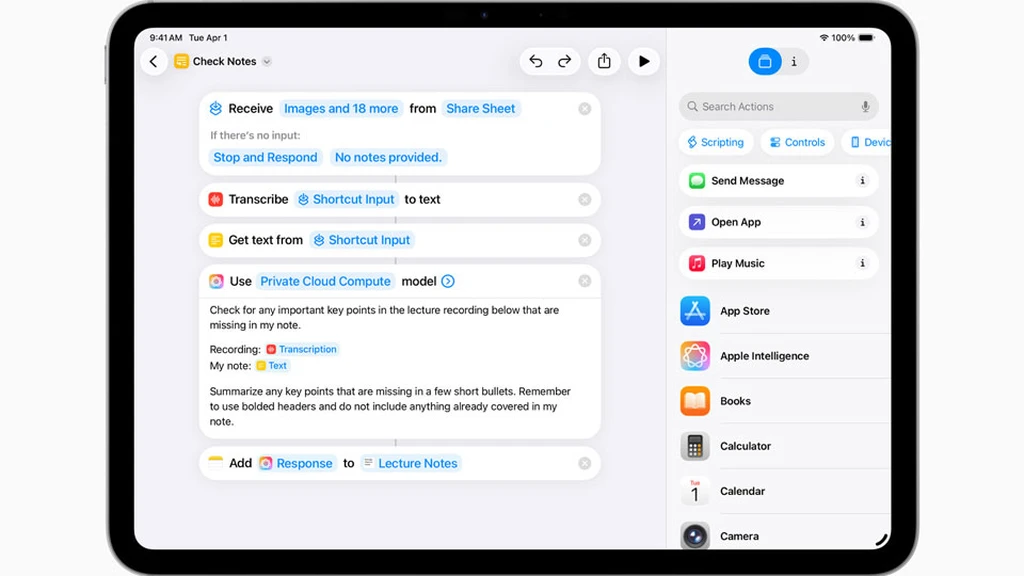Add the Send Message action

(x=778, y=181)
